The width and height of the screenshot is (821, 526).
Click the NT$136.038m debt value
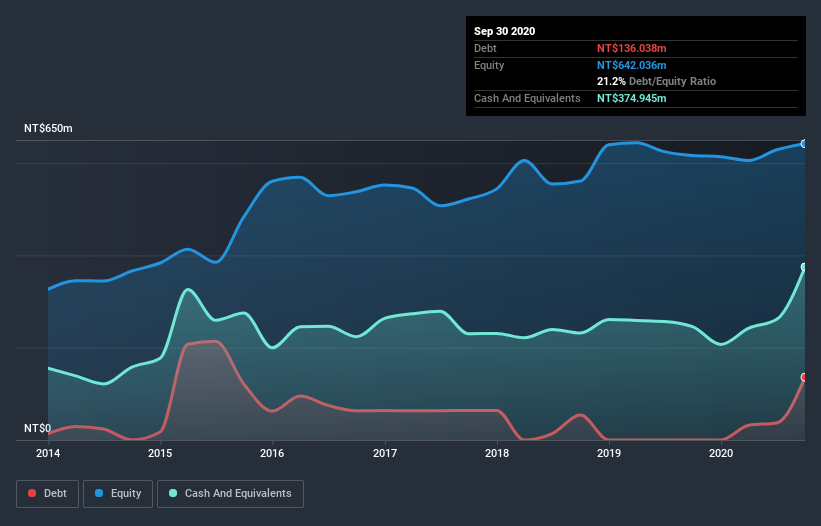point(631,48)
